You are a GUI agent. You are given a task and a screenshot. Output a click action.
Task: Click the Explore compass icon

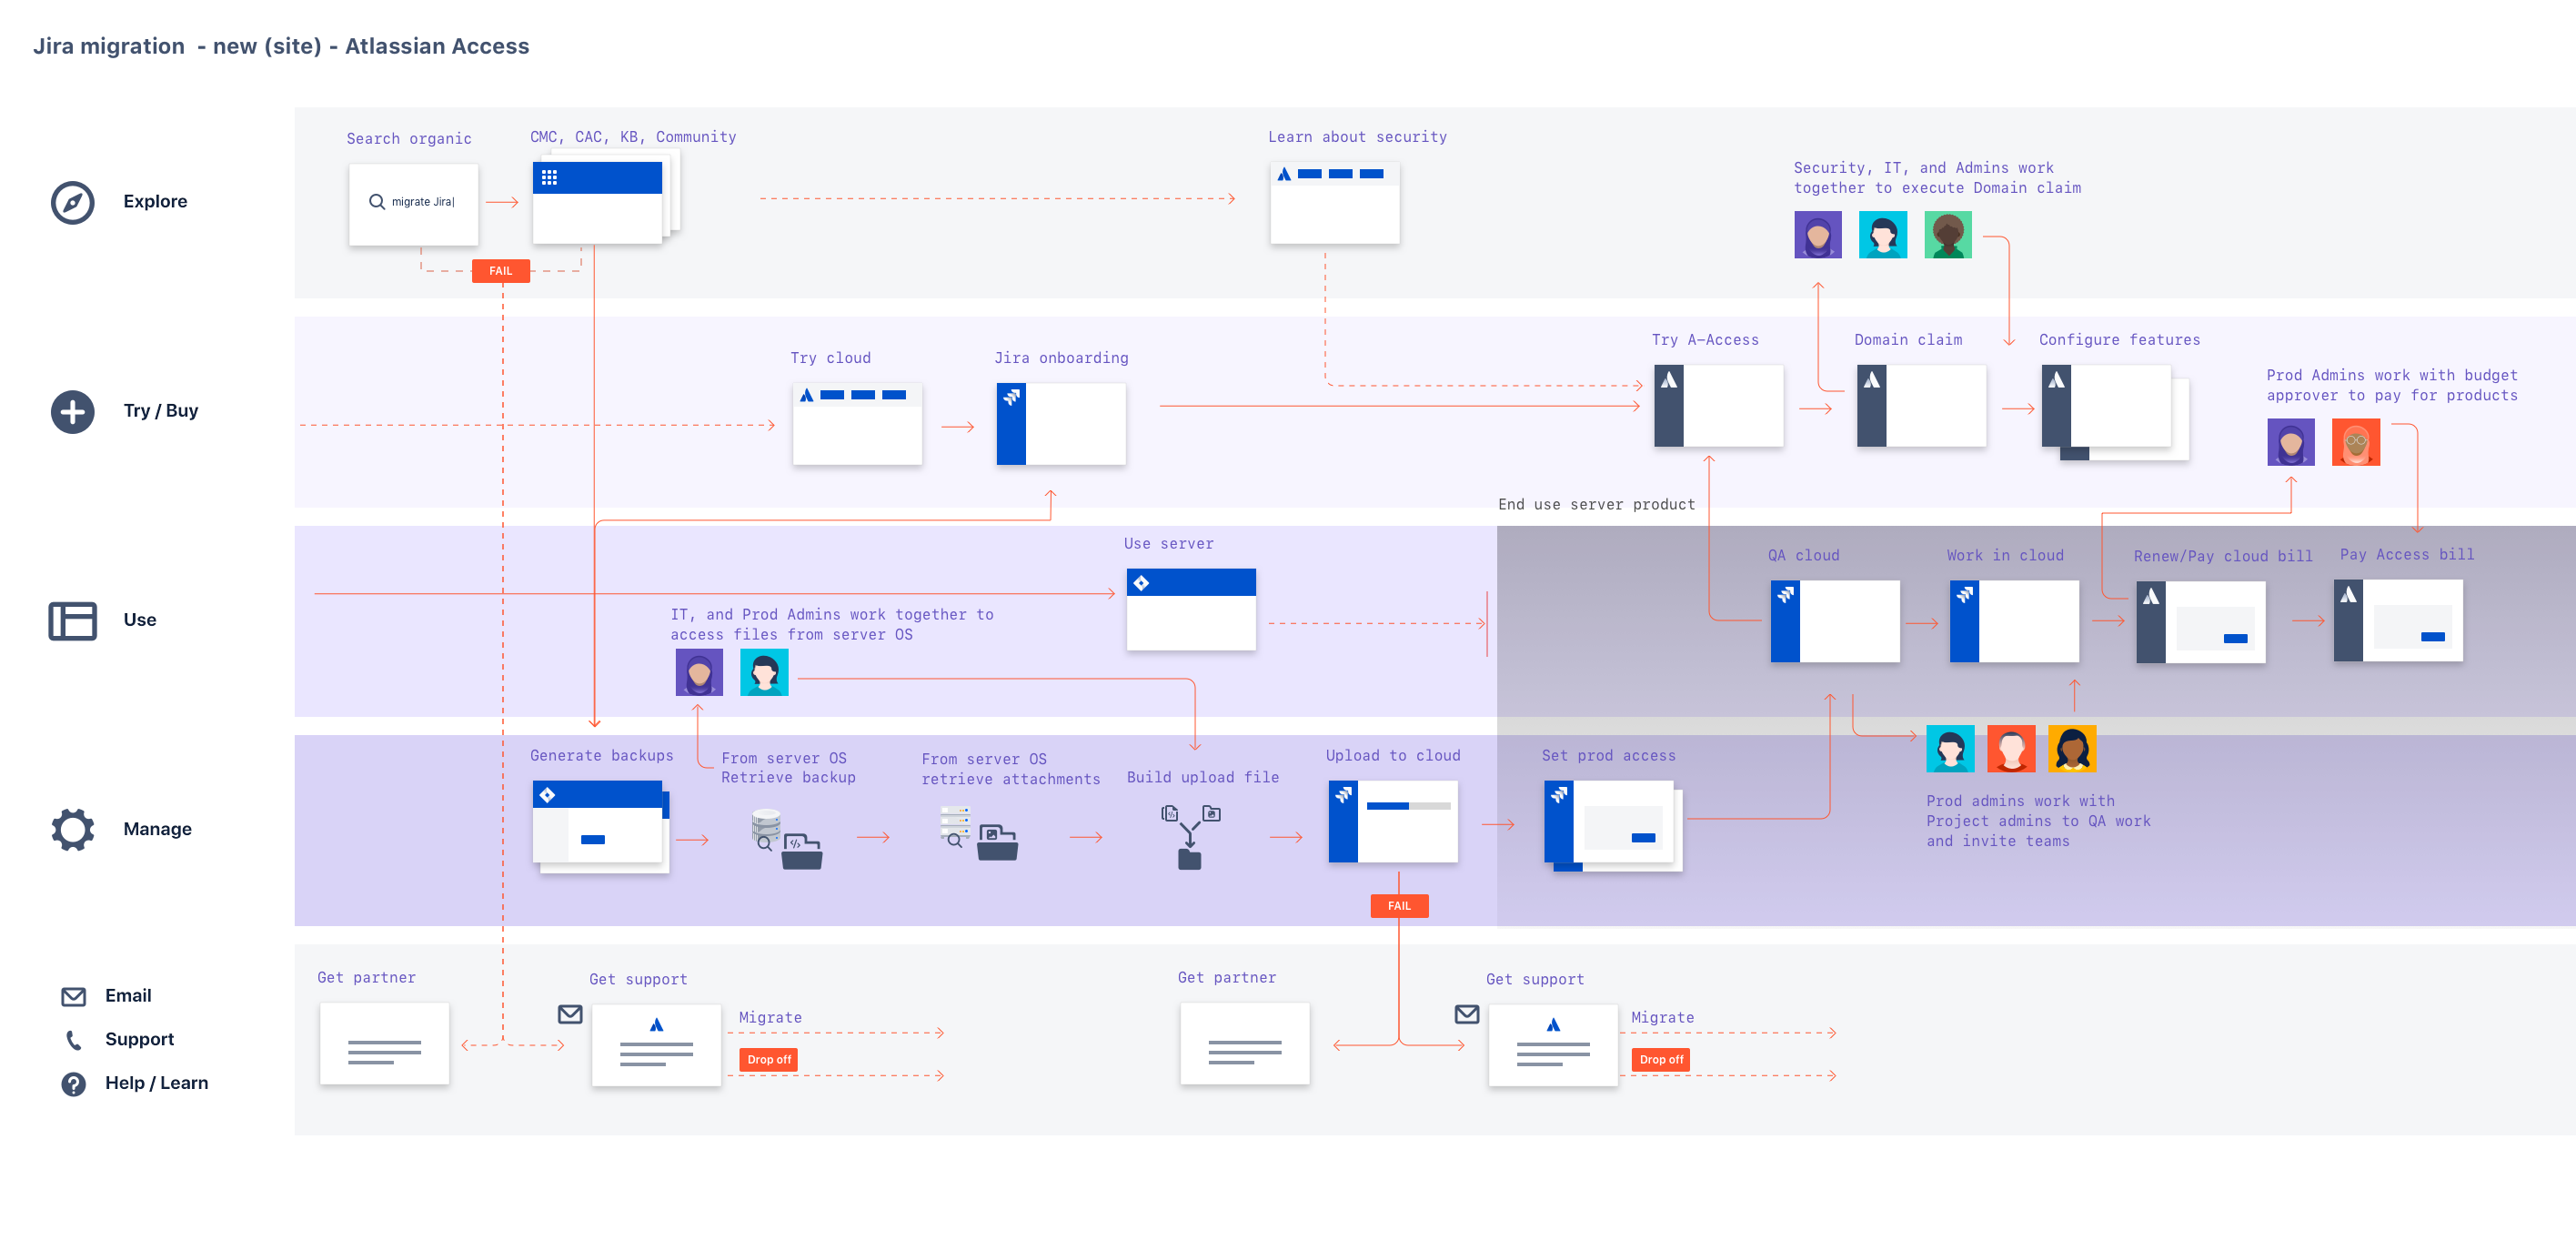72,202
